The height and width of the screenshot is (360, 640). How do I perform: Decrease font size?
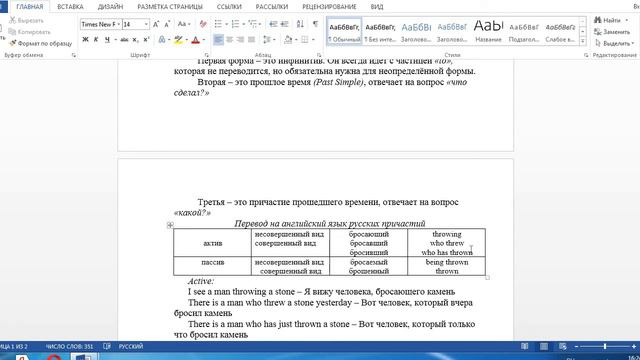pyautogui.click(x=167, y=24)
